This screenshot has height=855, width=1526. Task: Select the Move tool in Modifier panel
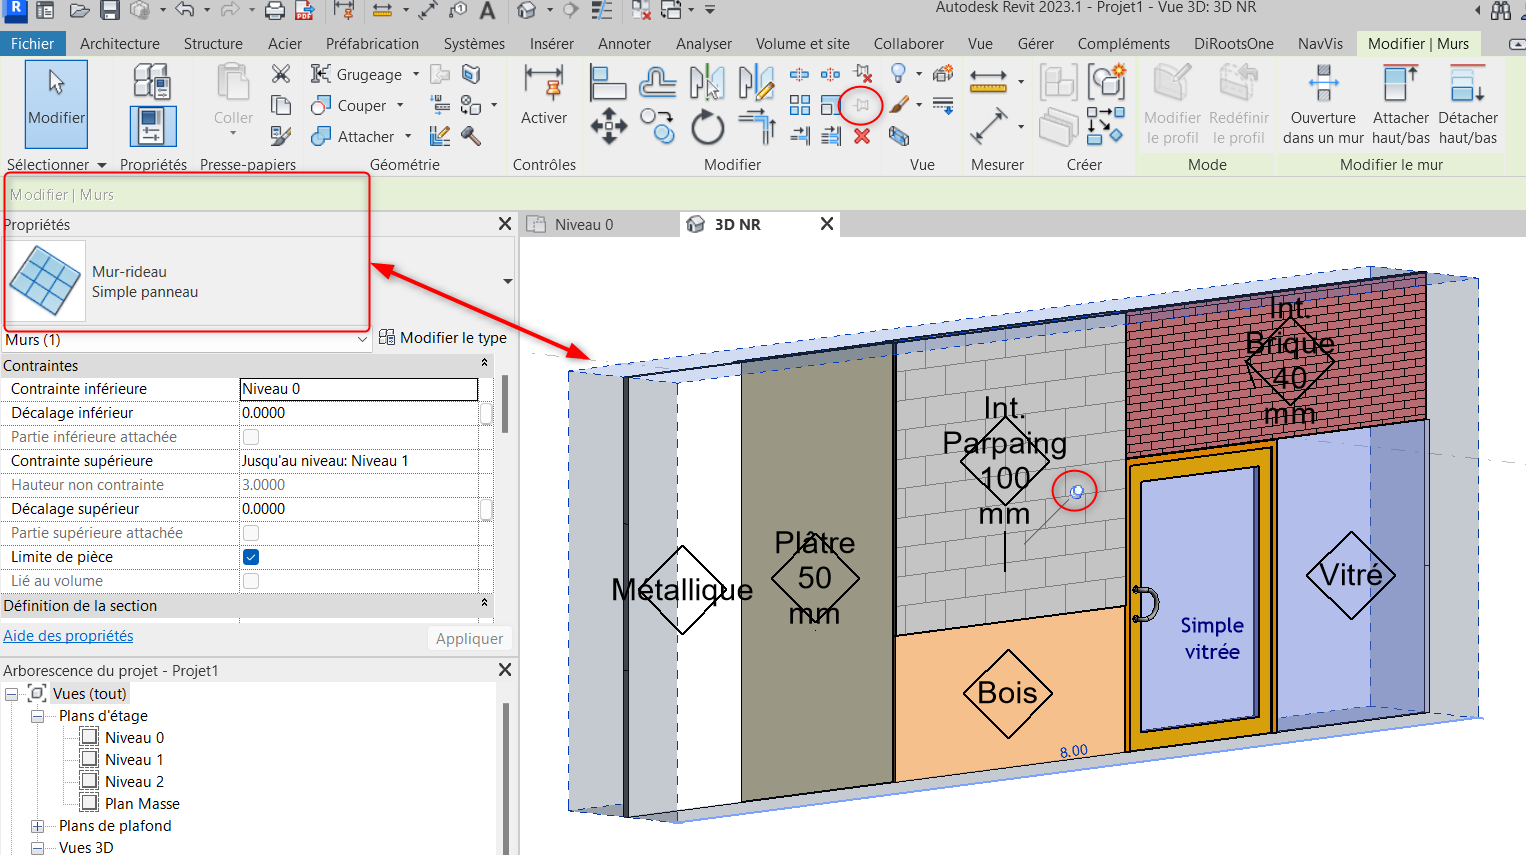pyautogui.click(x=608, y=127)
